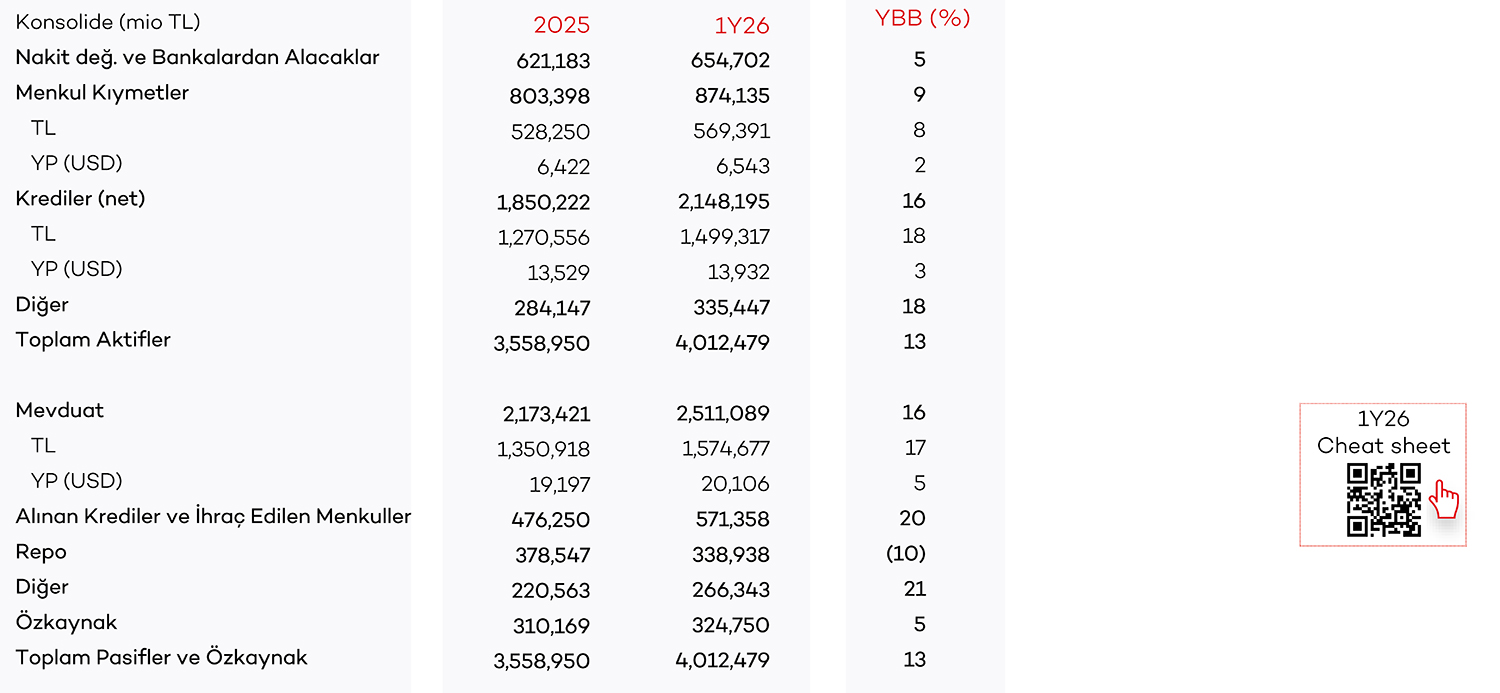Viewport: 1500px width, 693px height.
Task: Select the 1Y26 column header
Action: click(741, 25)
